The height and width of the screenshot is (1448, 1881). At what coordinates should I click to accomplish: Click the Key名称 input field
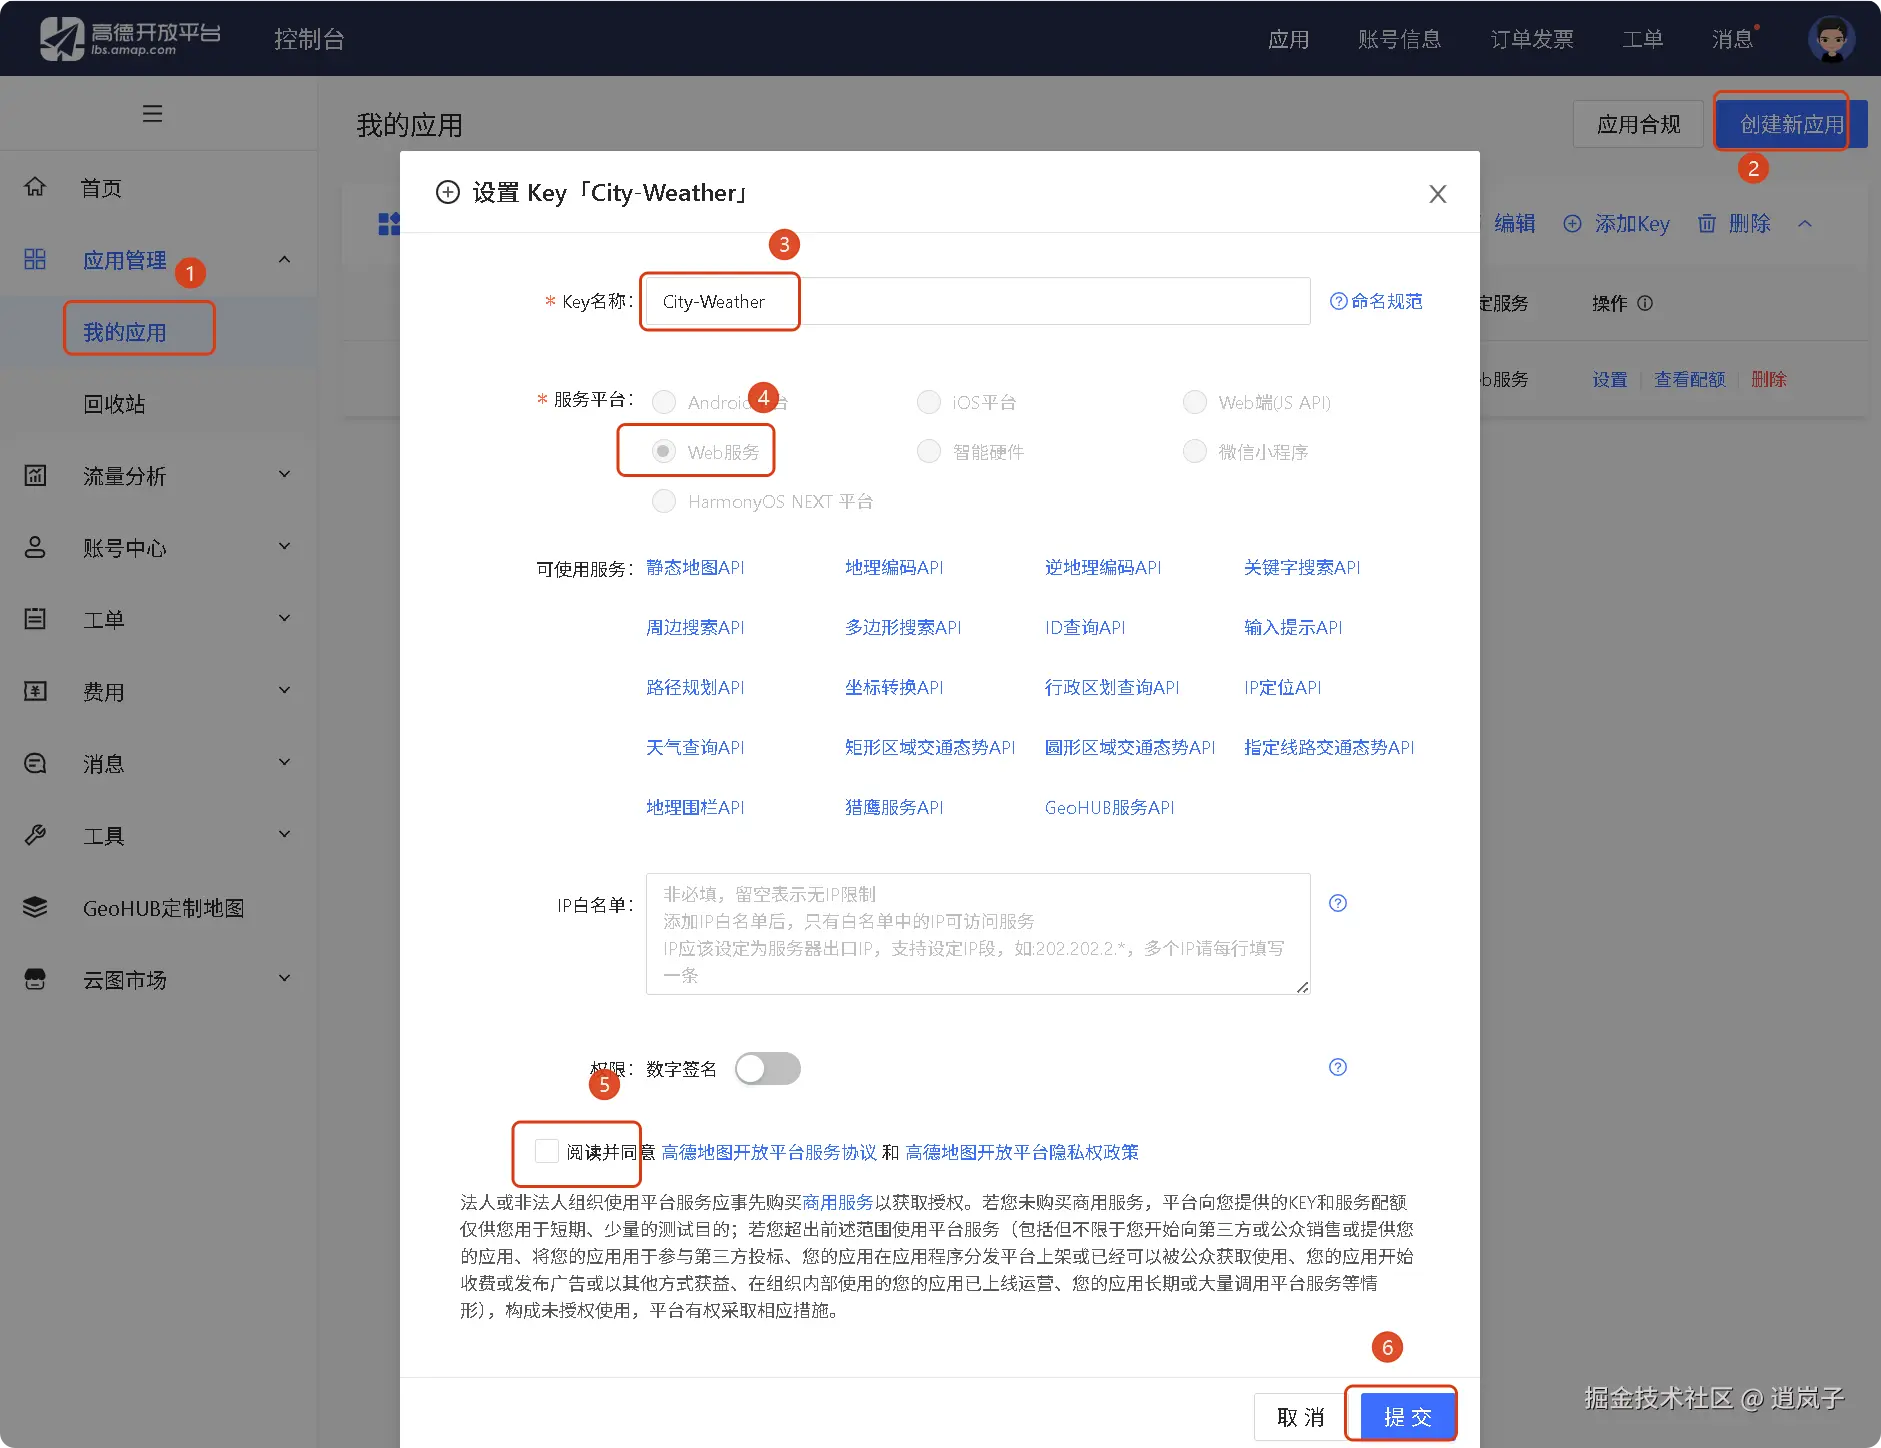[978, 301]
